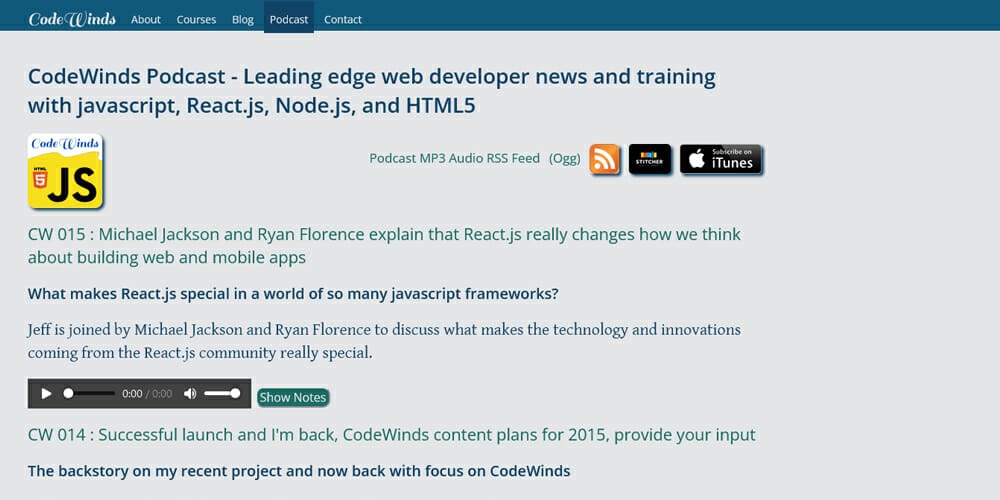Open the Blog menu item
The width and height of the screenshot is (1000, 500).
[x=243, y=19]
